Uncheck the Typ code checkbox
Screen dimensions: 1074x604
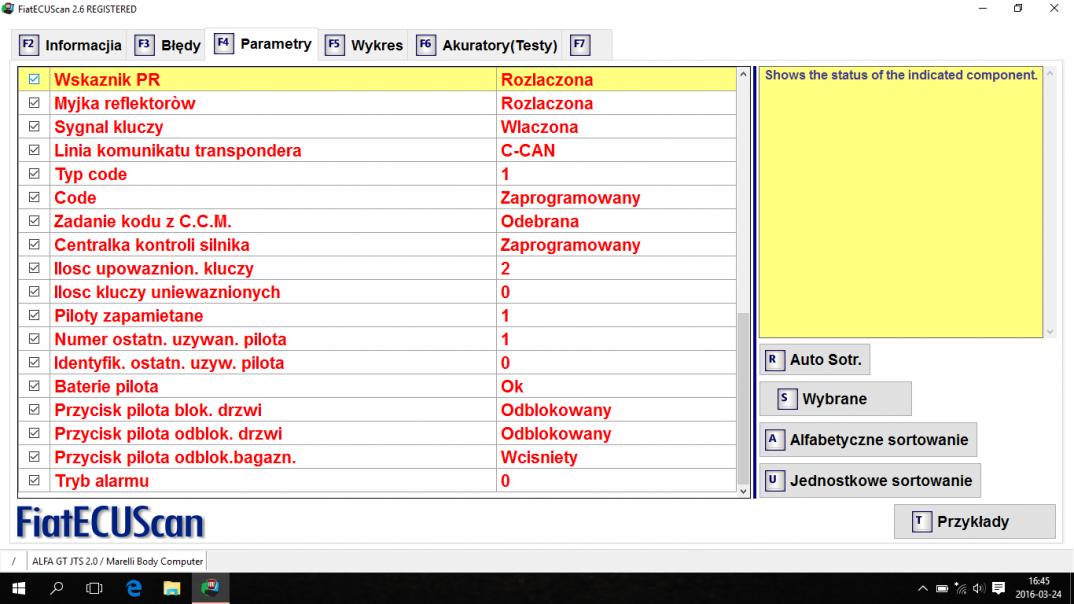point(34,174)
